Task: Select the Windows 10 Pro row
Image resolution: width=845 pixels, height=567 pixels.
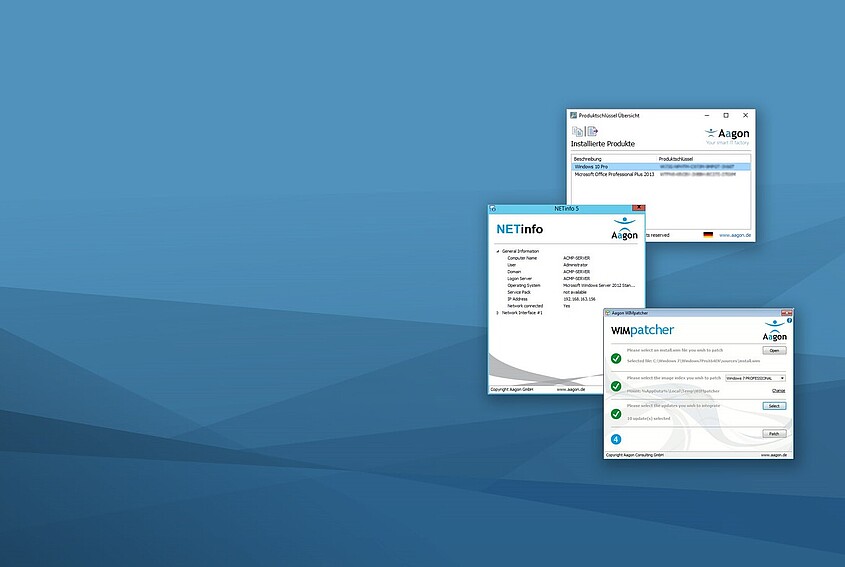Action: [661, 167]
